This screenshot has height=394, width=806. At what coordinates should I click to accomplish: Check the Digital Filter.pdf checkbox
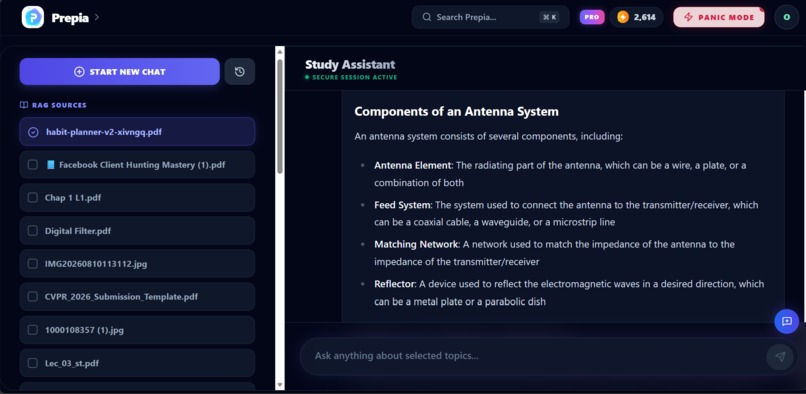(33, 231)
